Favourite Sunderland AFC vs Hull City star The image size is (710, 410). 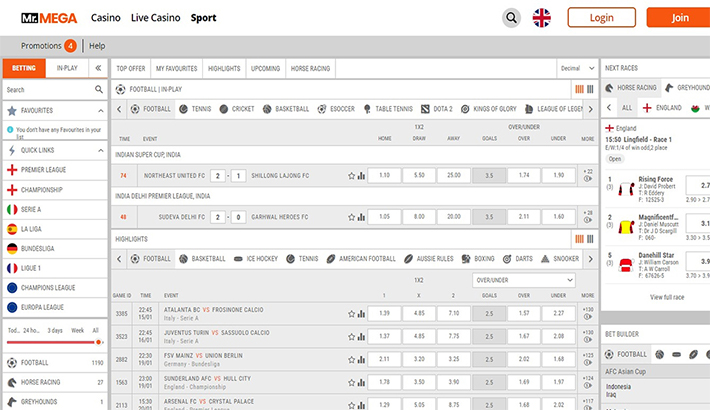pyautogui.click(x=351, y=383)
